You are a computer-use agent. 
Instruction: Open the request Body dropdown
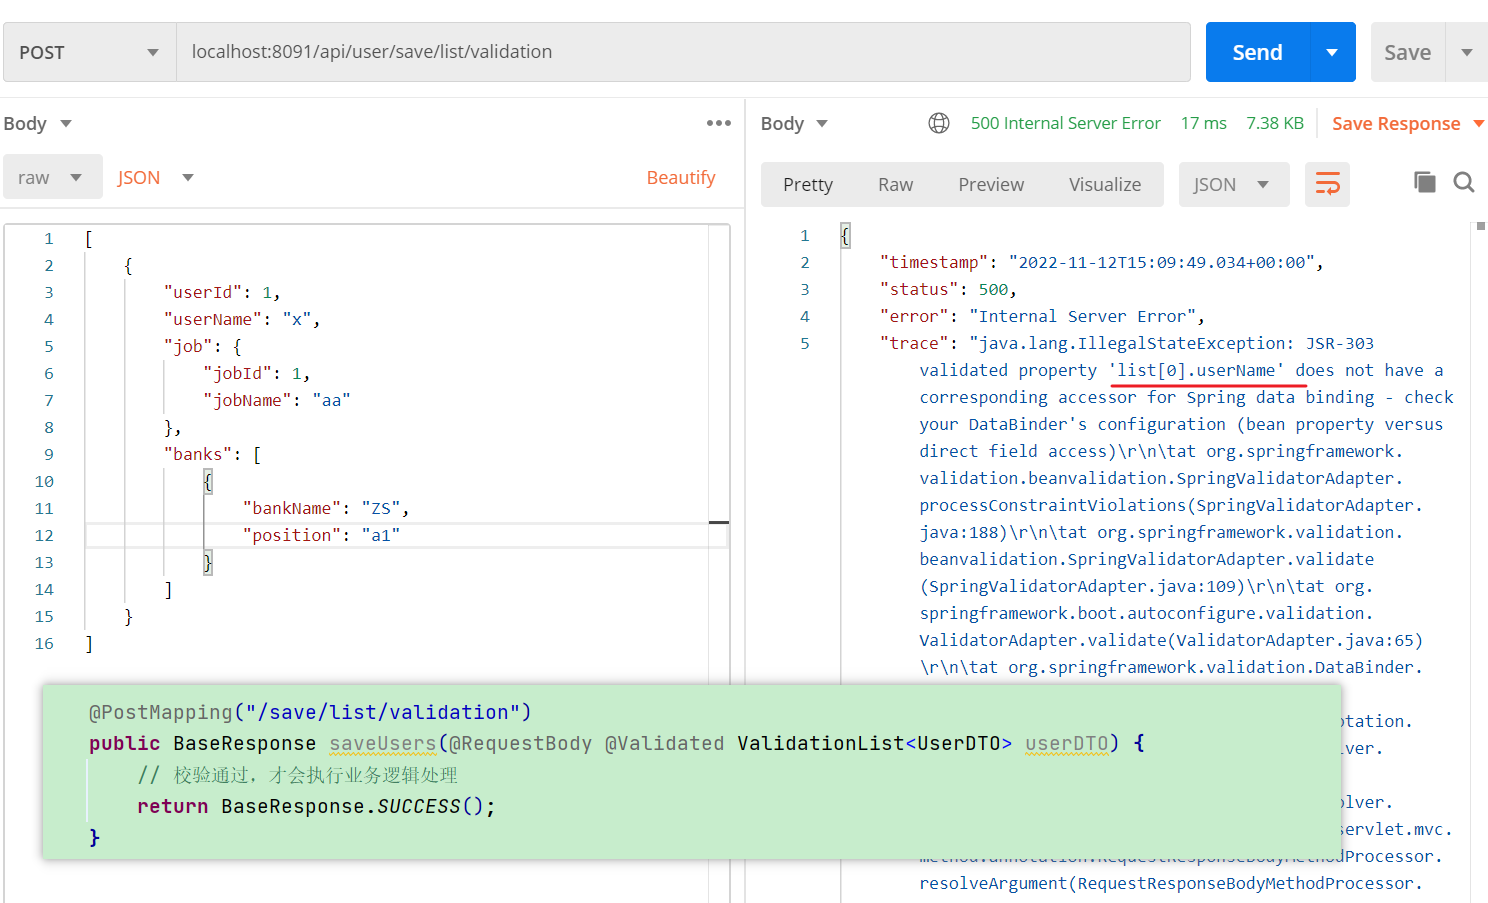tap(37, 123)
